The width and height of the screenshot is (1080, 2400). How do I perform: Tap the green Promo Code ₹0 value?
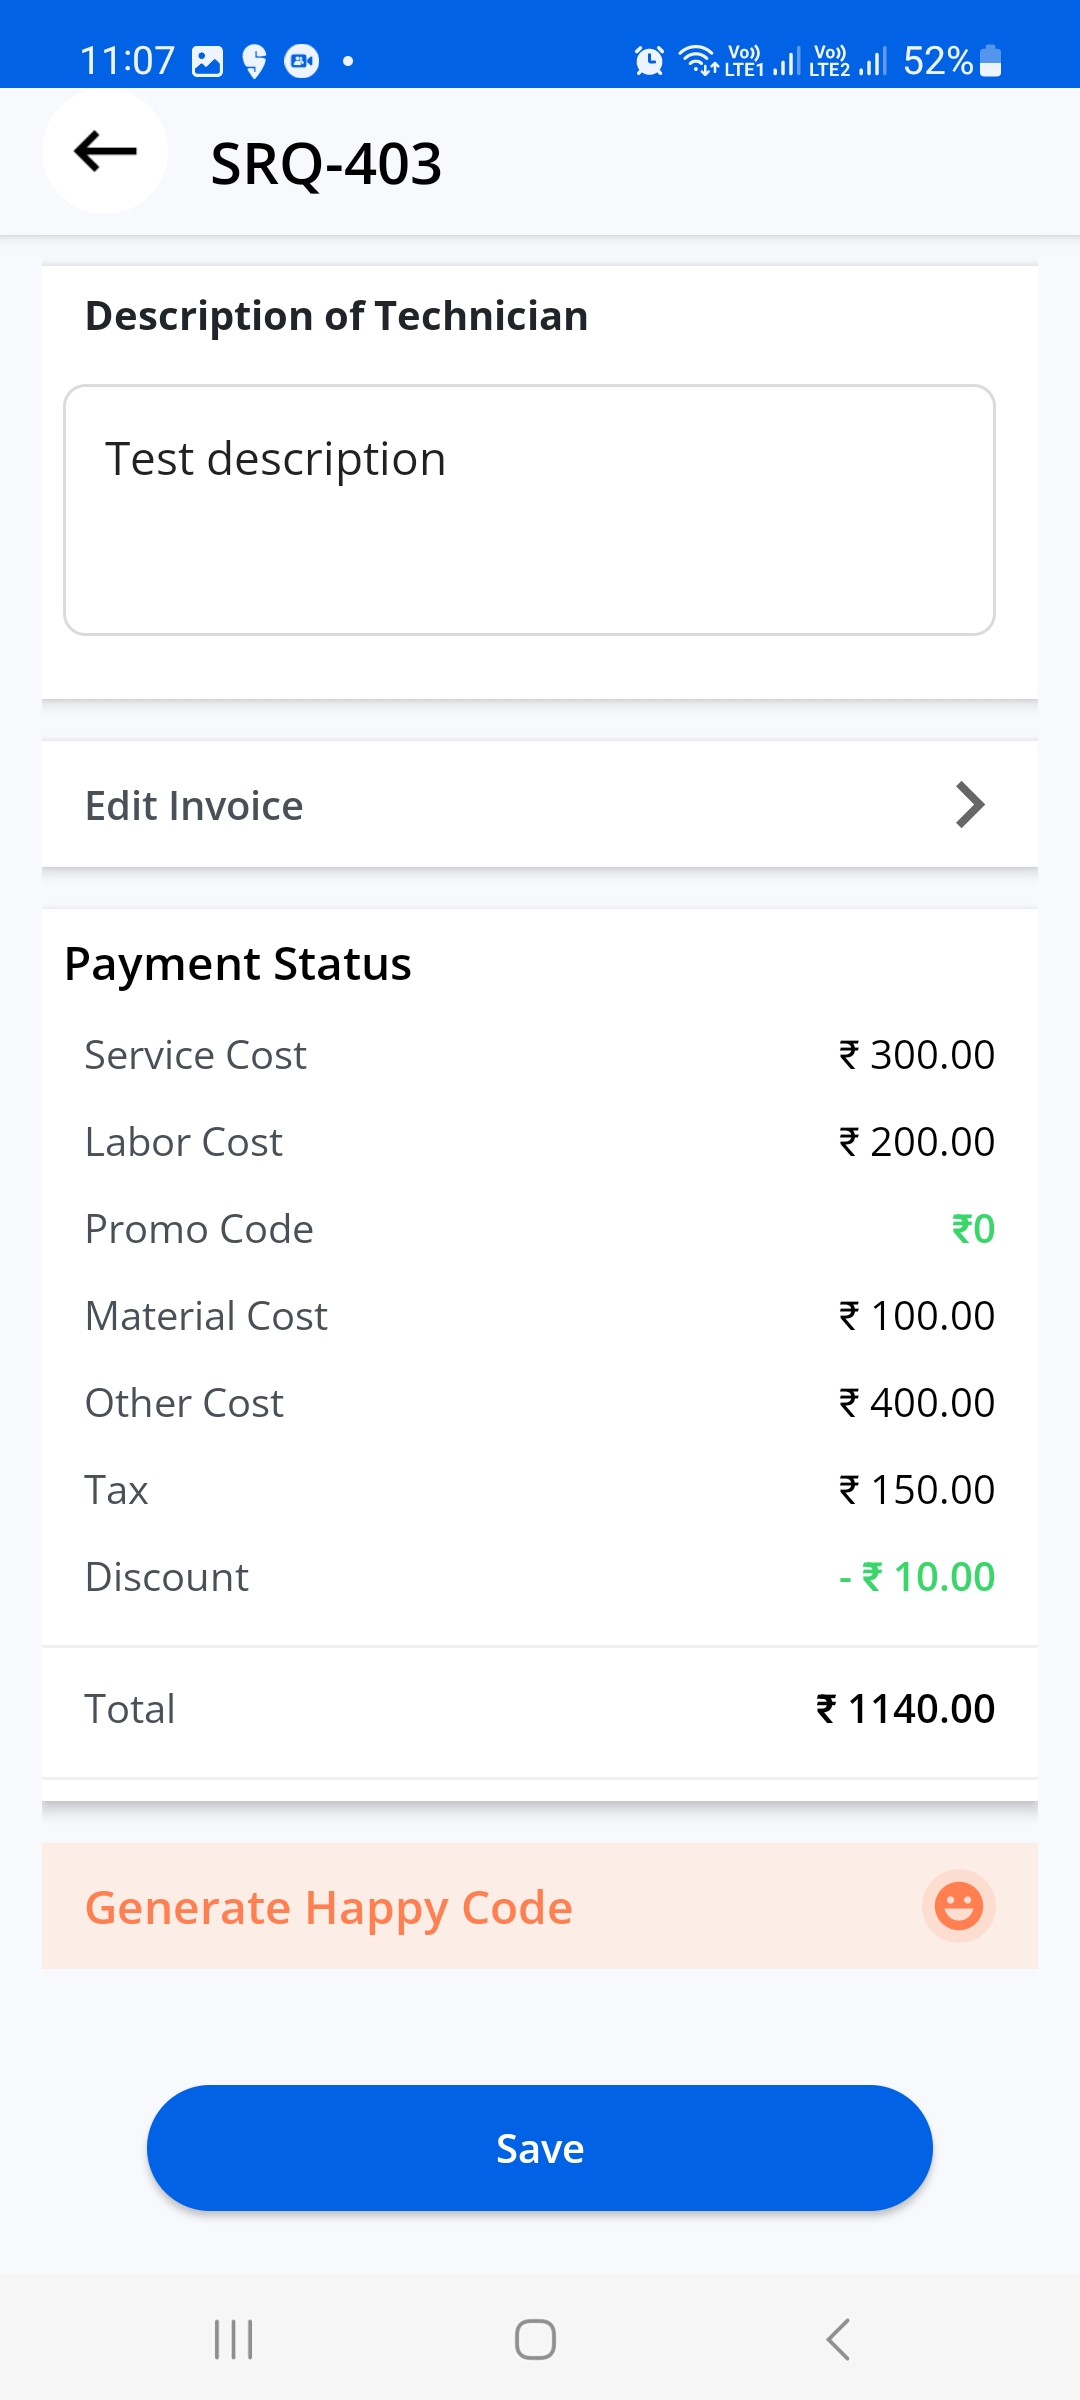tap(973, 1229)
